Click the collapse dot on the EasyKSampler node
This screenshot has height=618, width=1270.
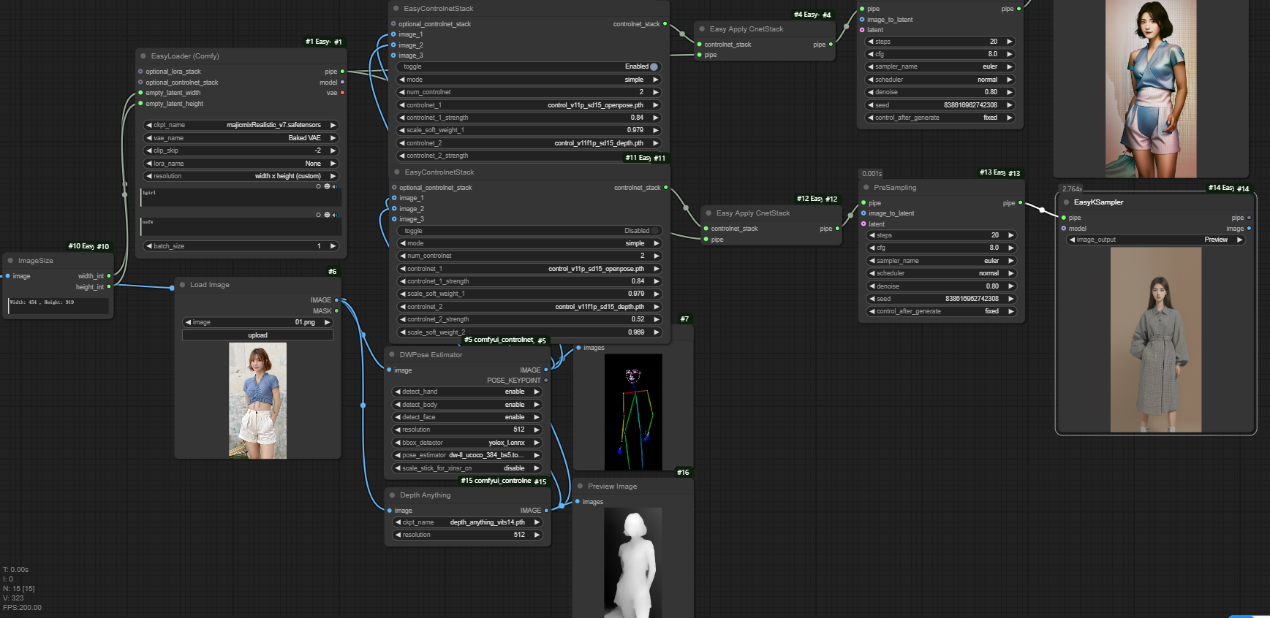pyautogui.click(x=1066, y=202)
